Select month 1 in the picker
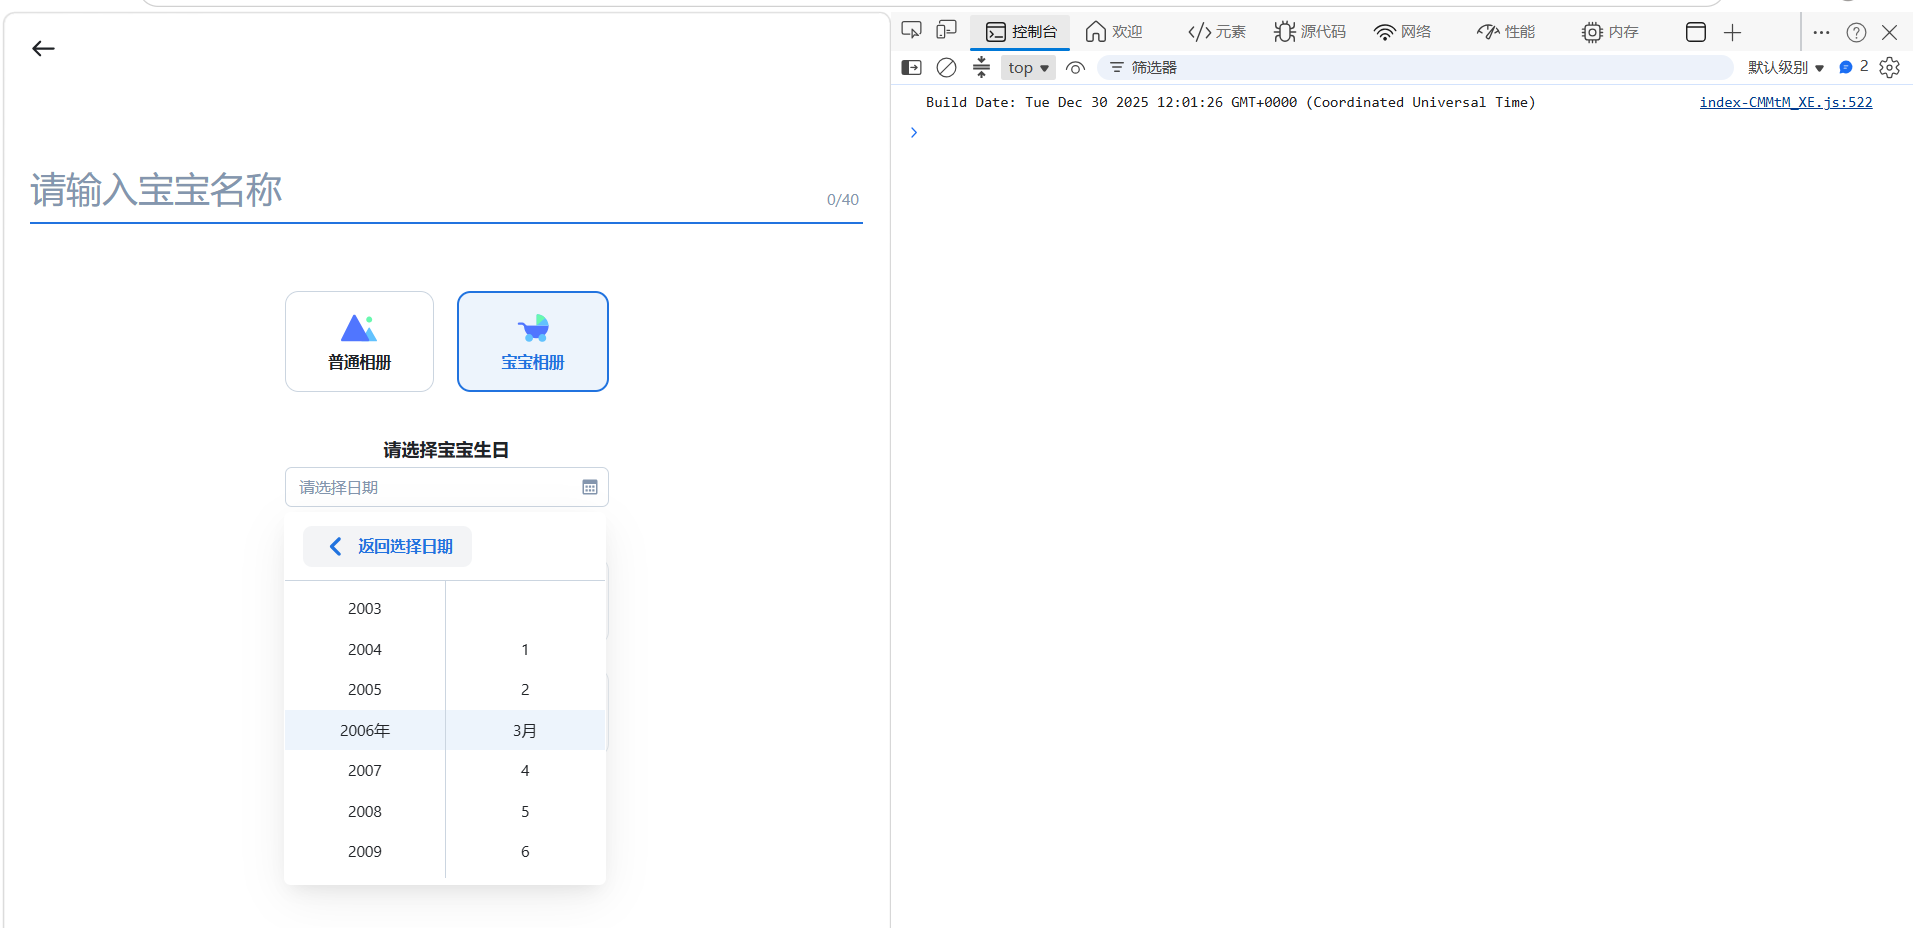Viewport: 1918px width, 928px height. [525, 650]
